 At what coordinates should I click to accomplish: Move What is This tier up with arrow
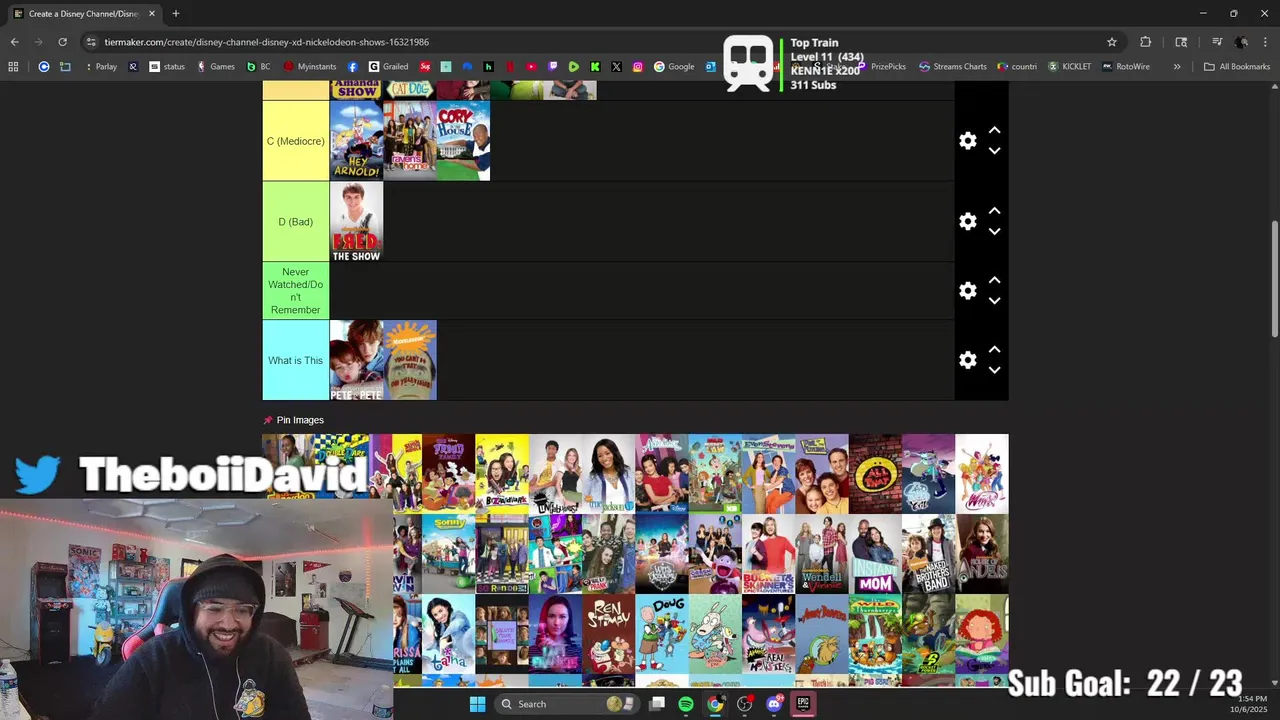pyautogui.click(x=994, y=350)
